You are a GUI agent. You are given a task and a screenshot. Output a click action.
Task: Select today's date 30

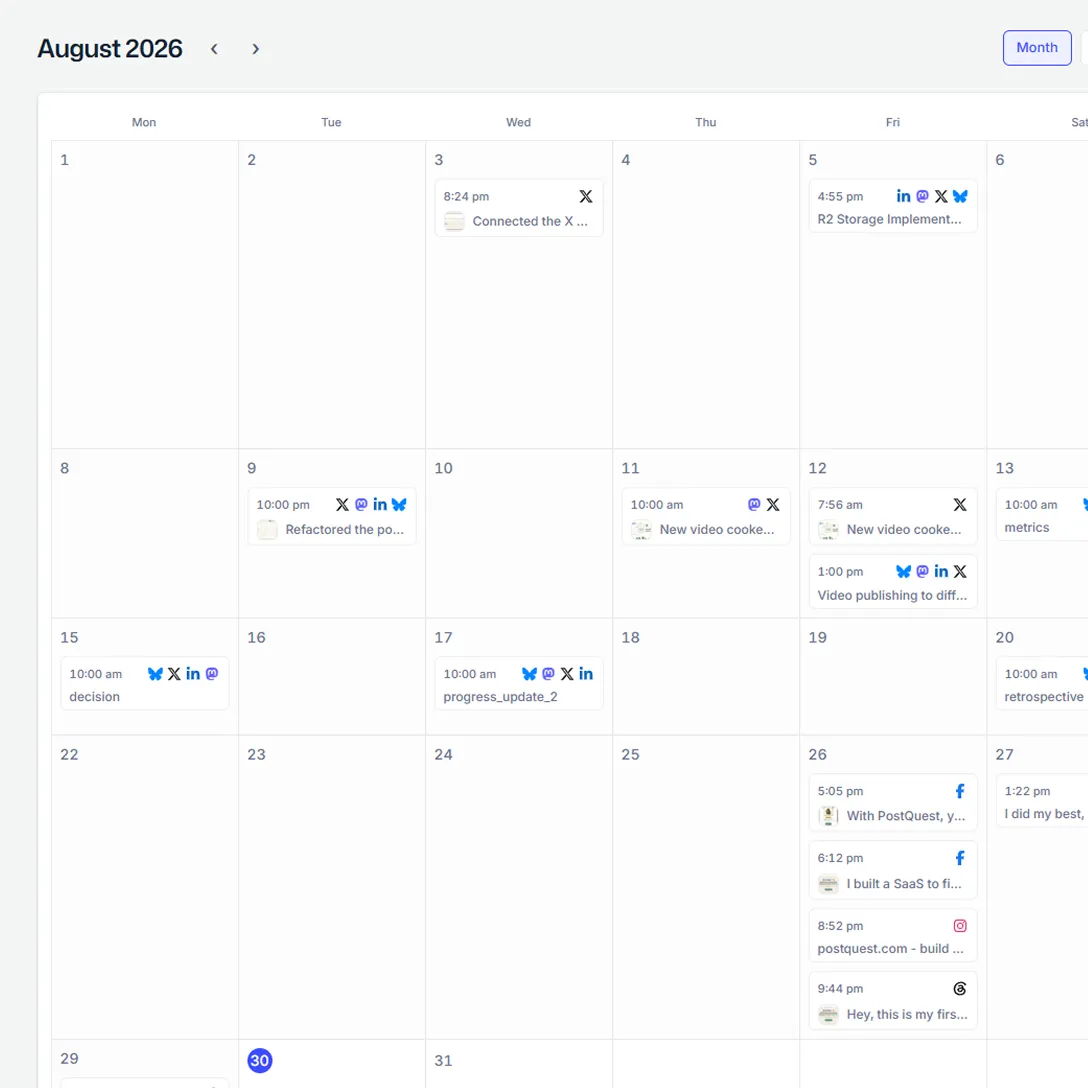coord(260,1060)
